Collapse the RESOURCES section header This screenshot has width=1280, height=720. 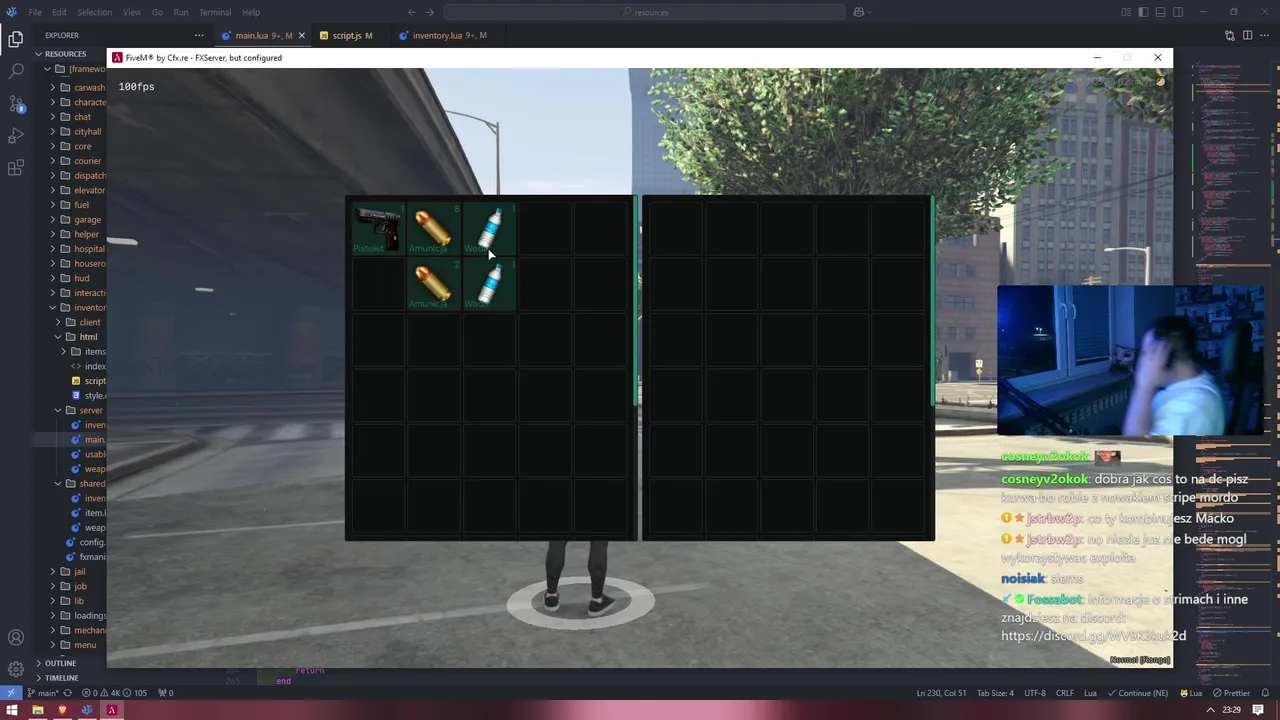tap(70, 54)
